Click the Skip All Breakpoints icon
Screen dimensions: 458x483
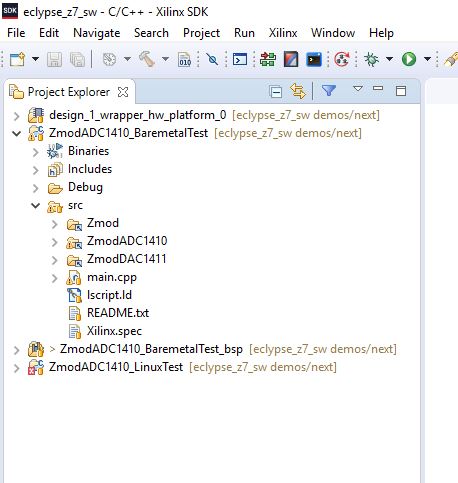tap(212, 60)
